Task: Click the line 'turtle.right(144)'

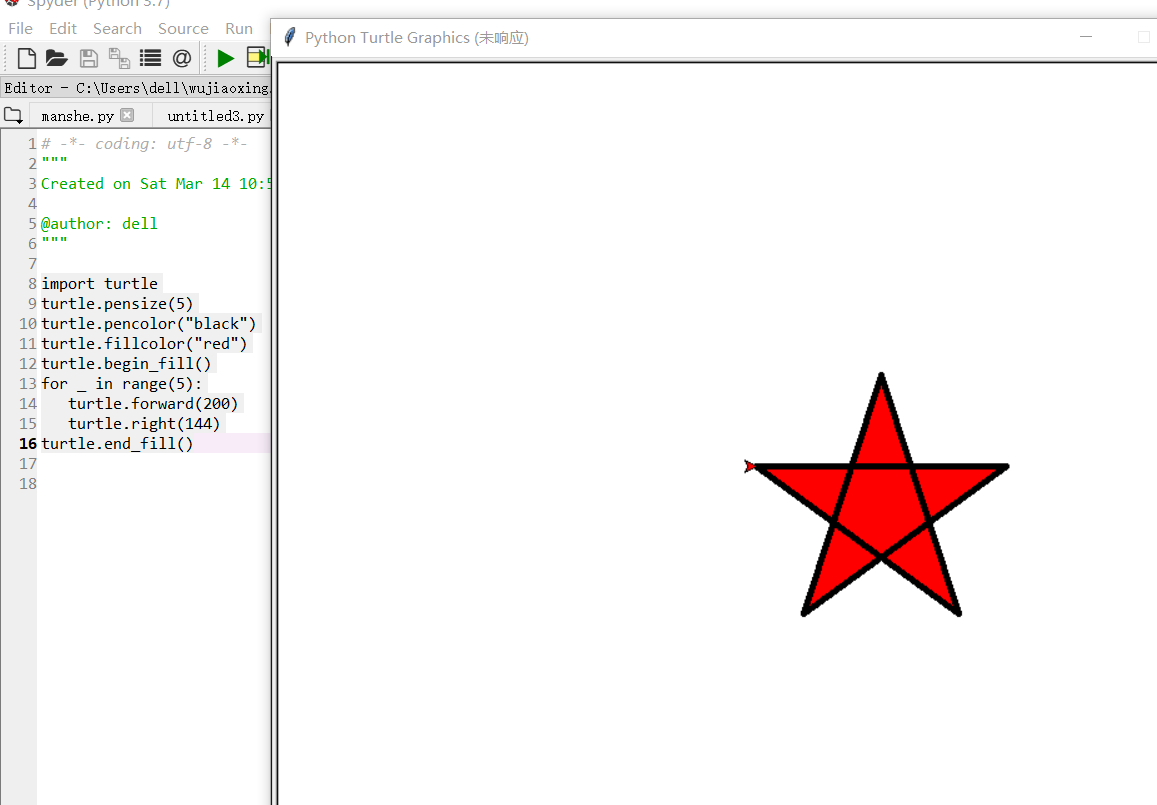Action: point(145,424)
